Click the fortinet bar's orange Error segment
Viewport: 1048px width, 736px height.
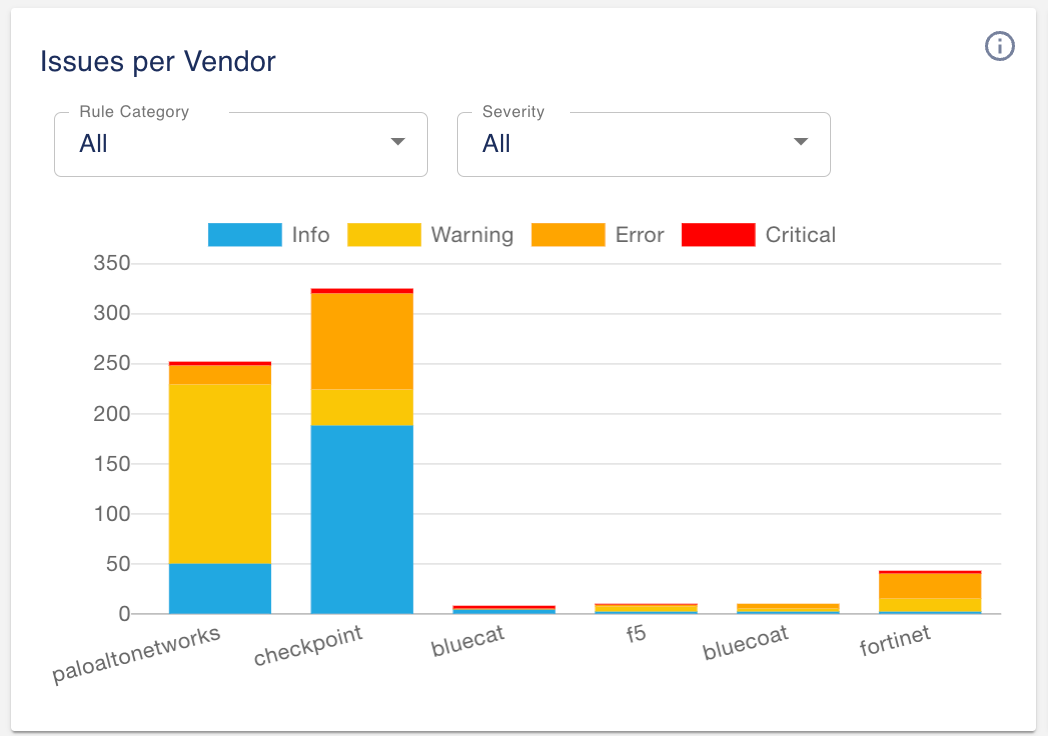930,586
